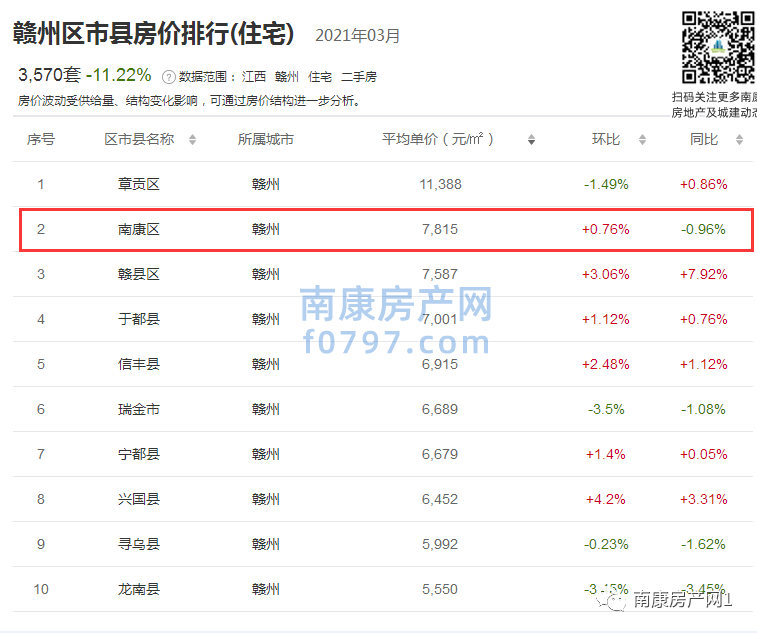Click the sort arrows next to 区市县名称
Viewport: 757px width, 633px height.
(193, 140)
